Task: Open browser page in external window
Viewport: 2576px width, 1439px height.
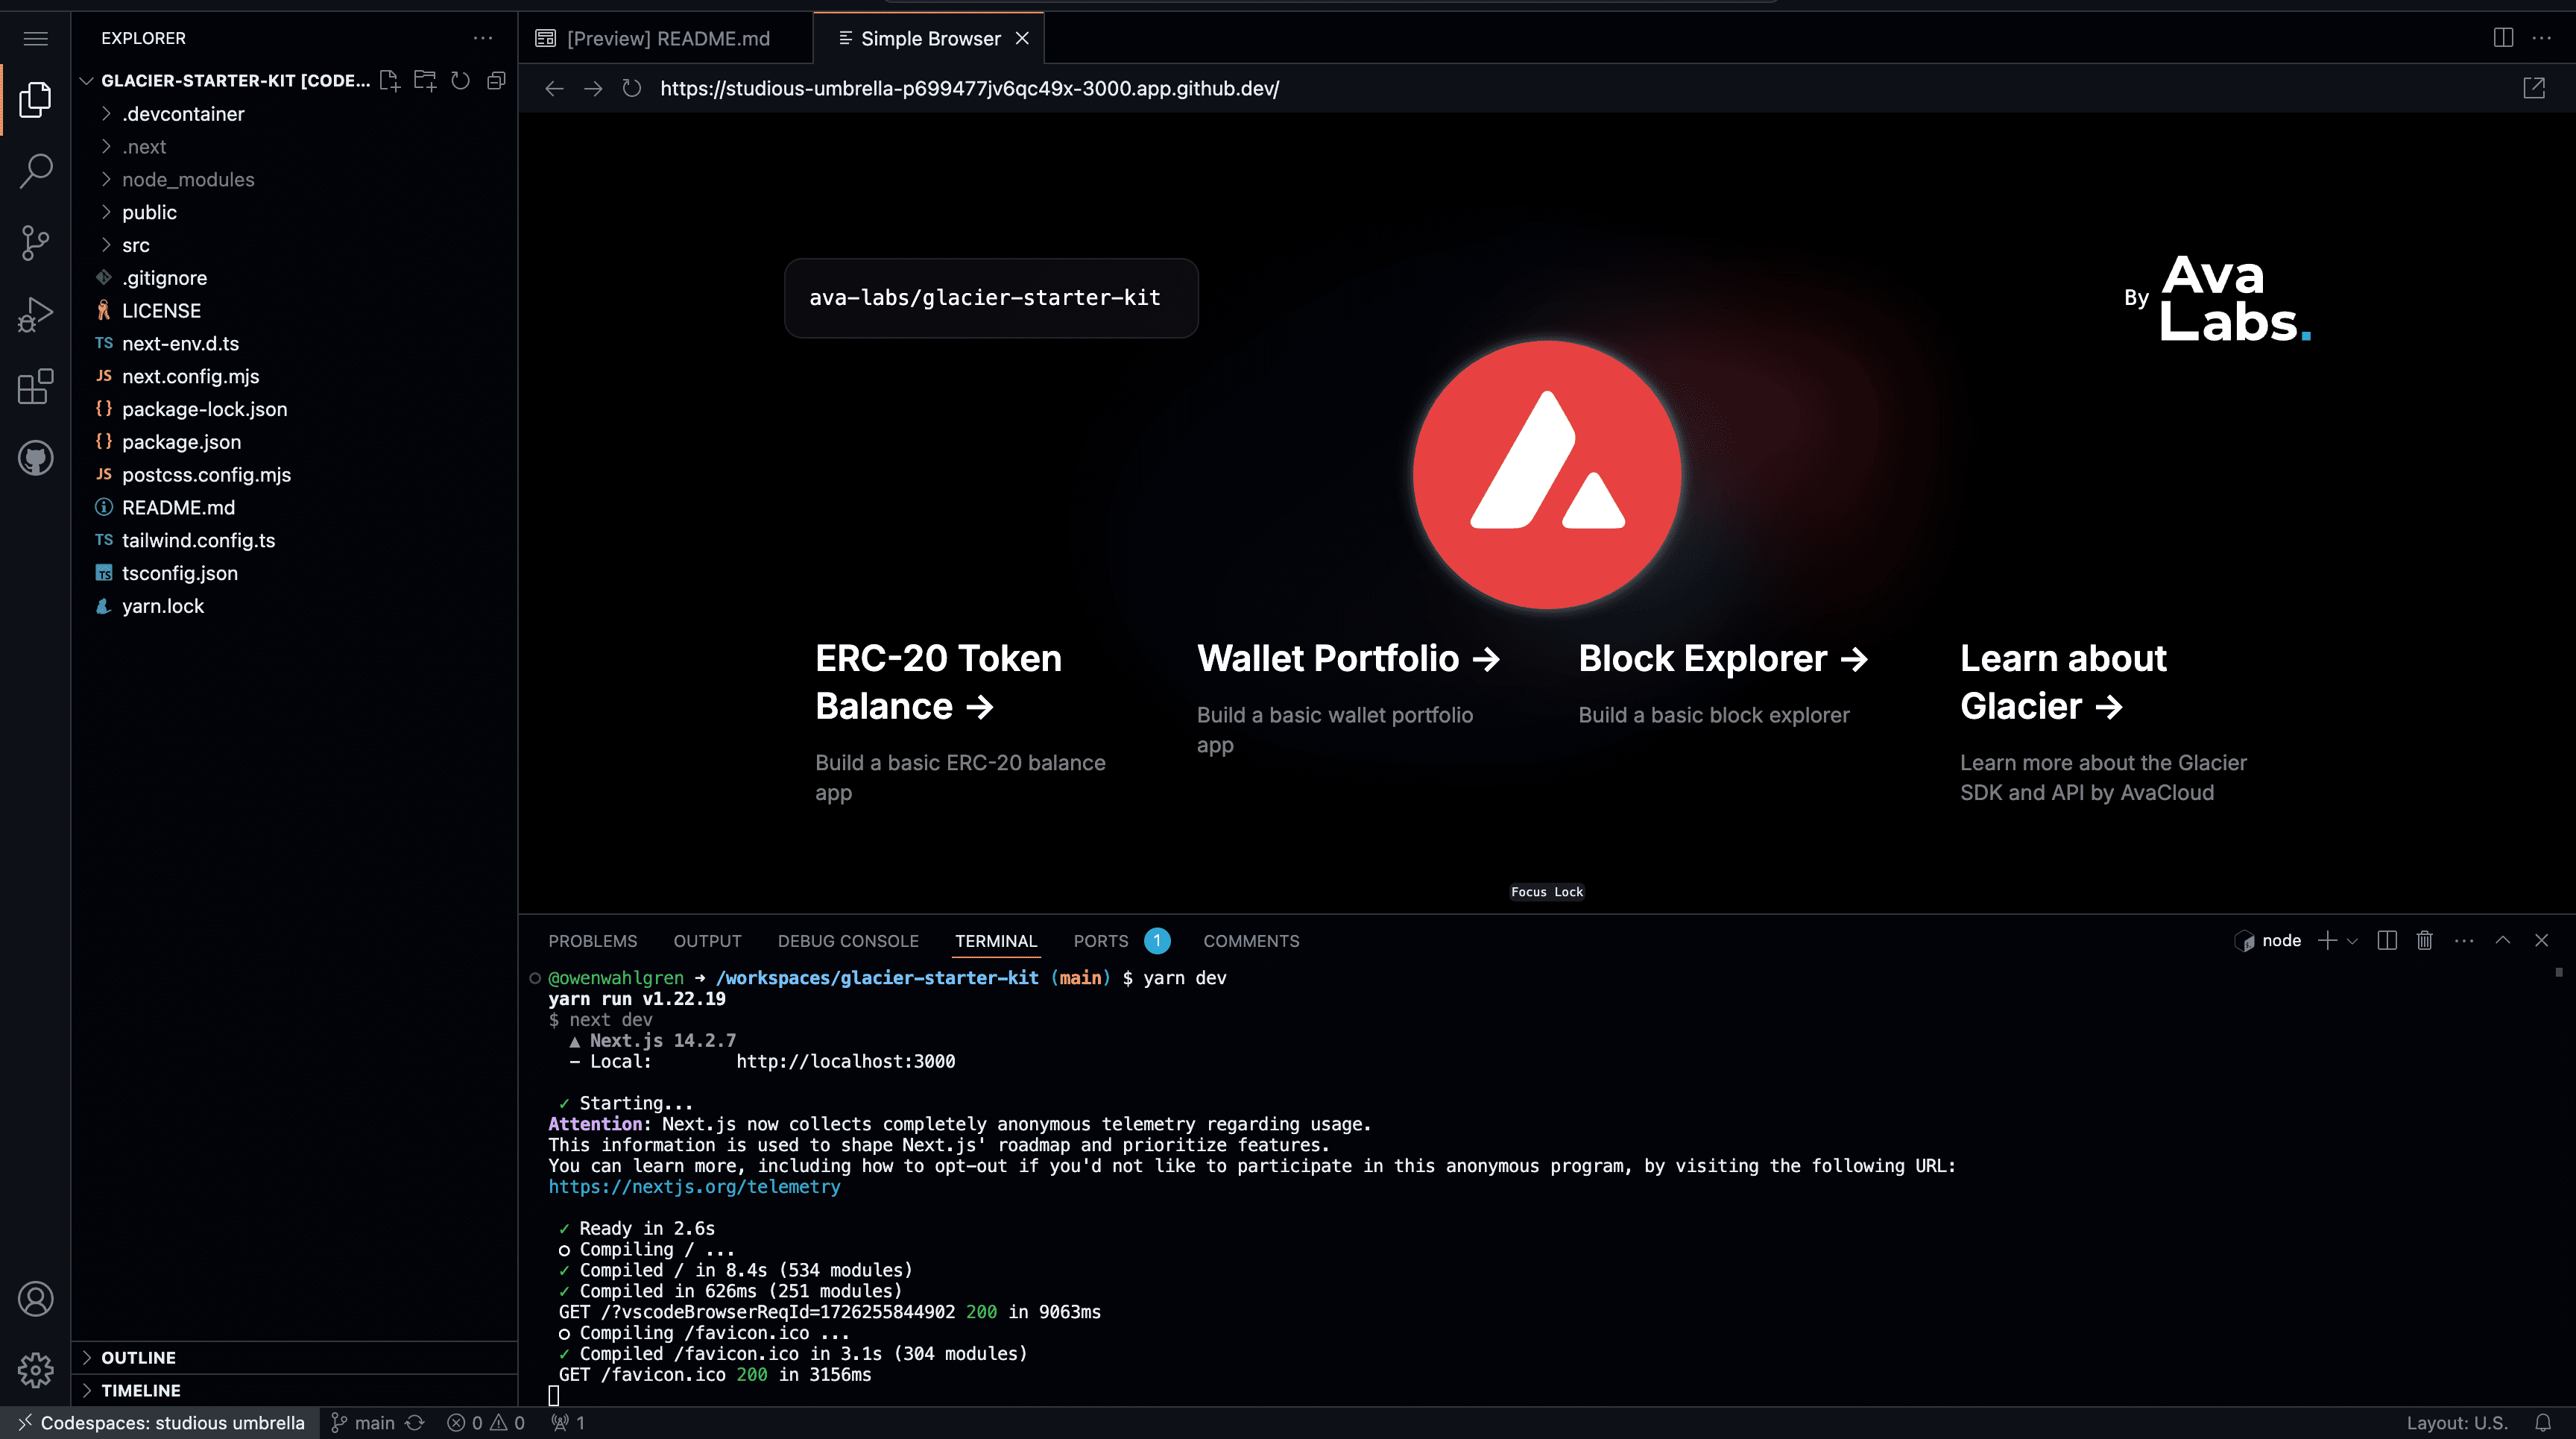Action: pyautogui.click(x=2534, y=88)
